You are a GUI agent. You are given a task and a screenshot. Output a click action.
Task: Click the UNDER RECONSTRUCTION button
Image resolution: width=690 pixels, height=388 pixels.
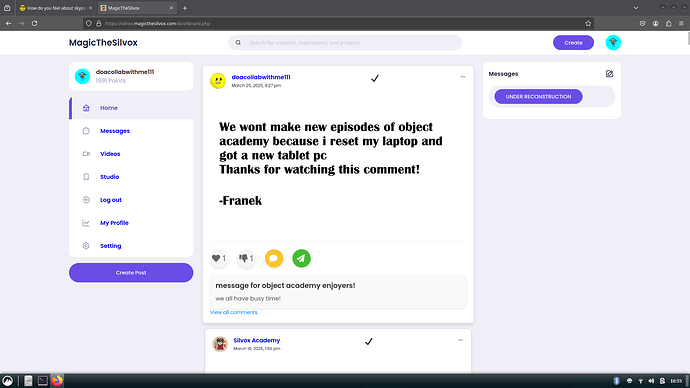[x=538, y=97]
